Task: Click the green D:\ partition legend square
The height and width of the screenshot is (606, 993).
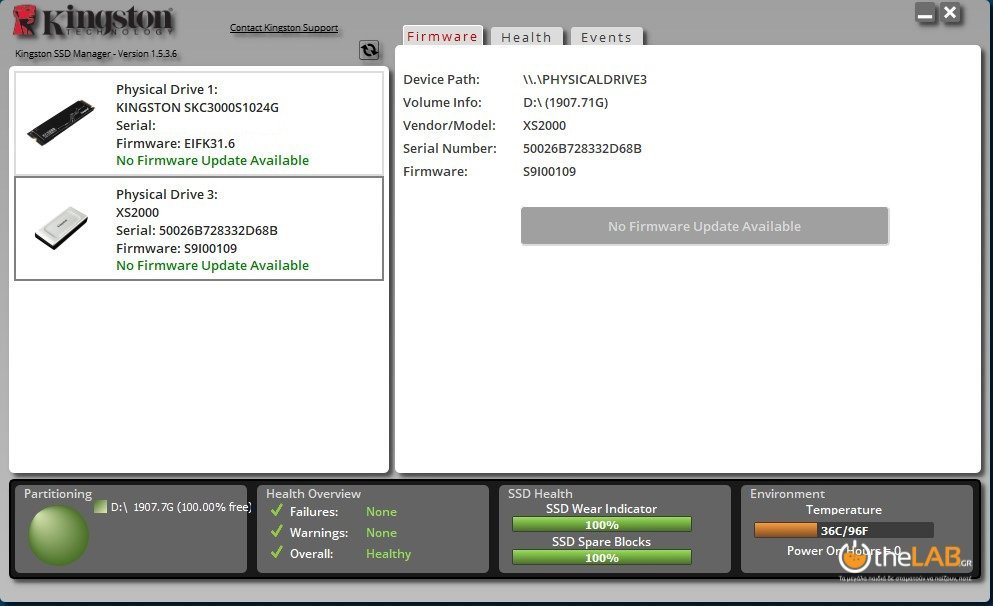Action: coord(100,507)
